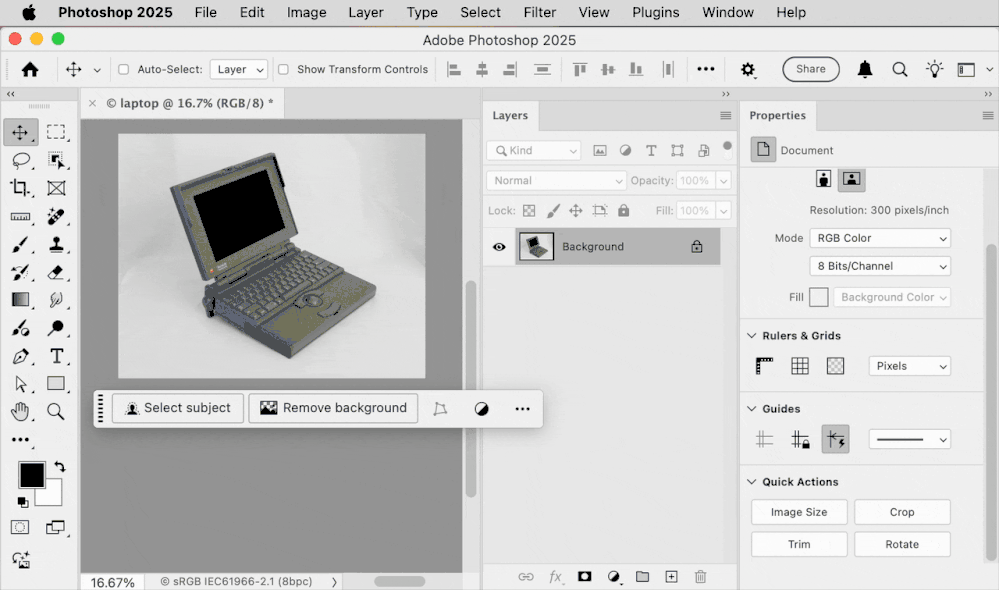Screen dimensions: 999x590
Task: Click the delete layer trash icon
Action: pyautogui.click(x=700, y=577)
